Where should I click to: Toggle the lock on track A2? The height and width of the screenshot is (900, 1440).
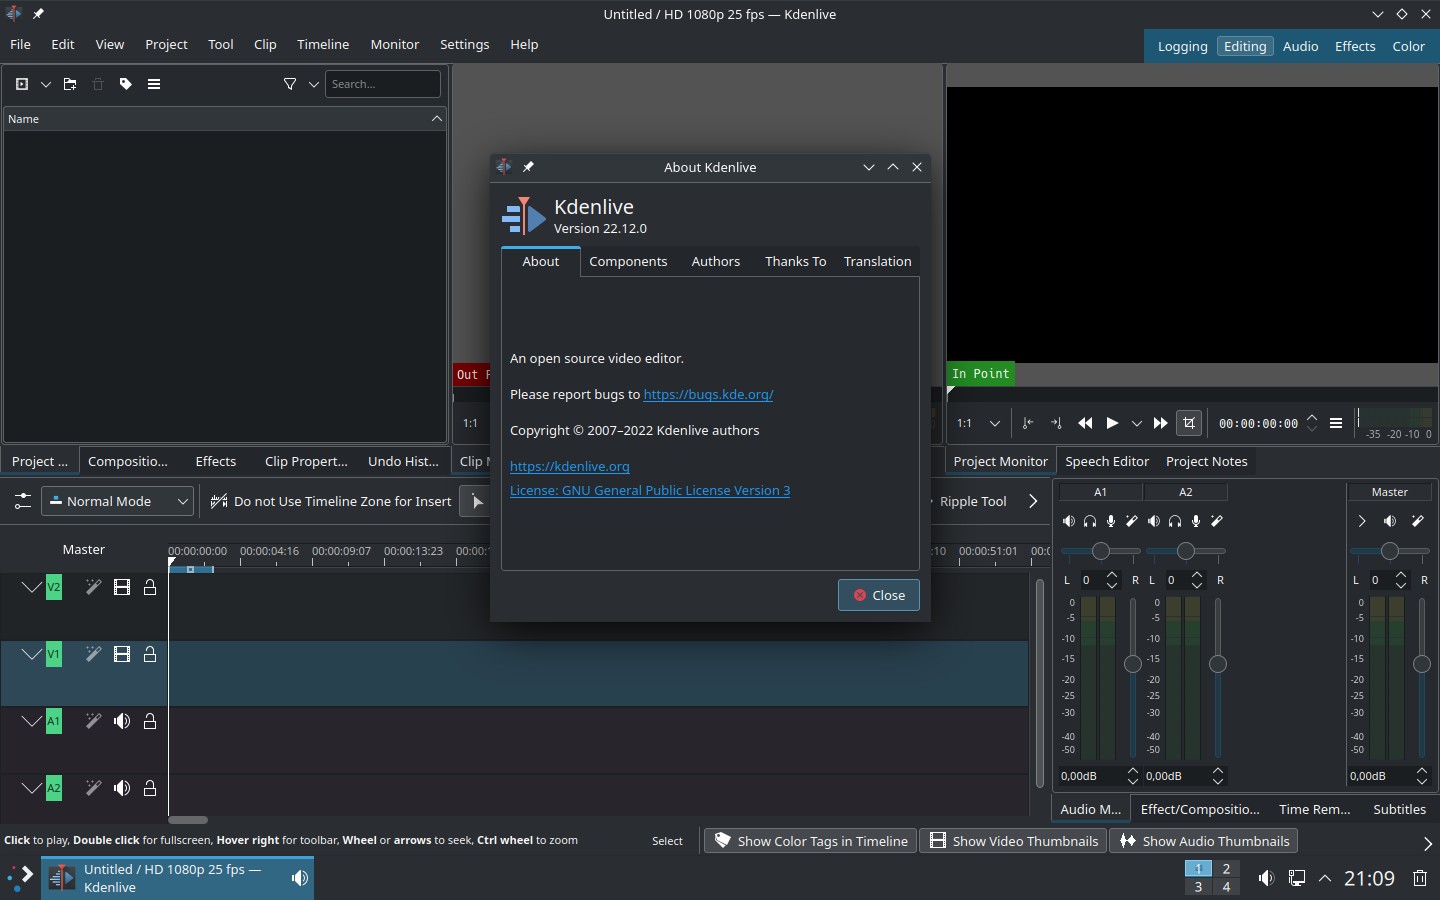[150, 788]
